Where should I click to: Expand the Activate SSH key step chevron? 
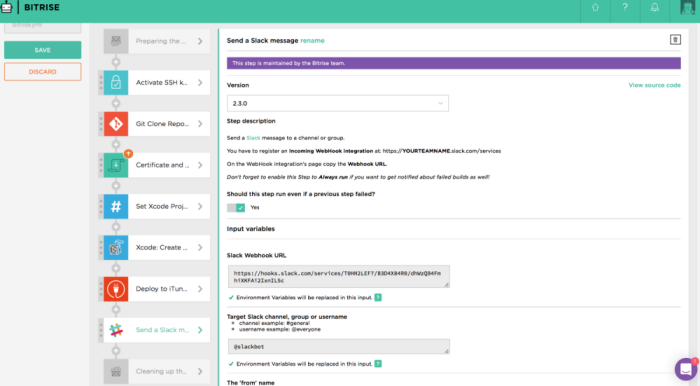tap(200, 83)
